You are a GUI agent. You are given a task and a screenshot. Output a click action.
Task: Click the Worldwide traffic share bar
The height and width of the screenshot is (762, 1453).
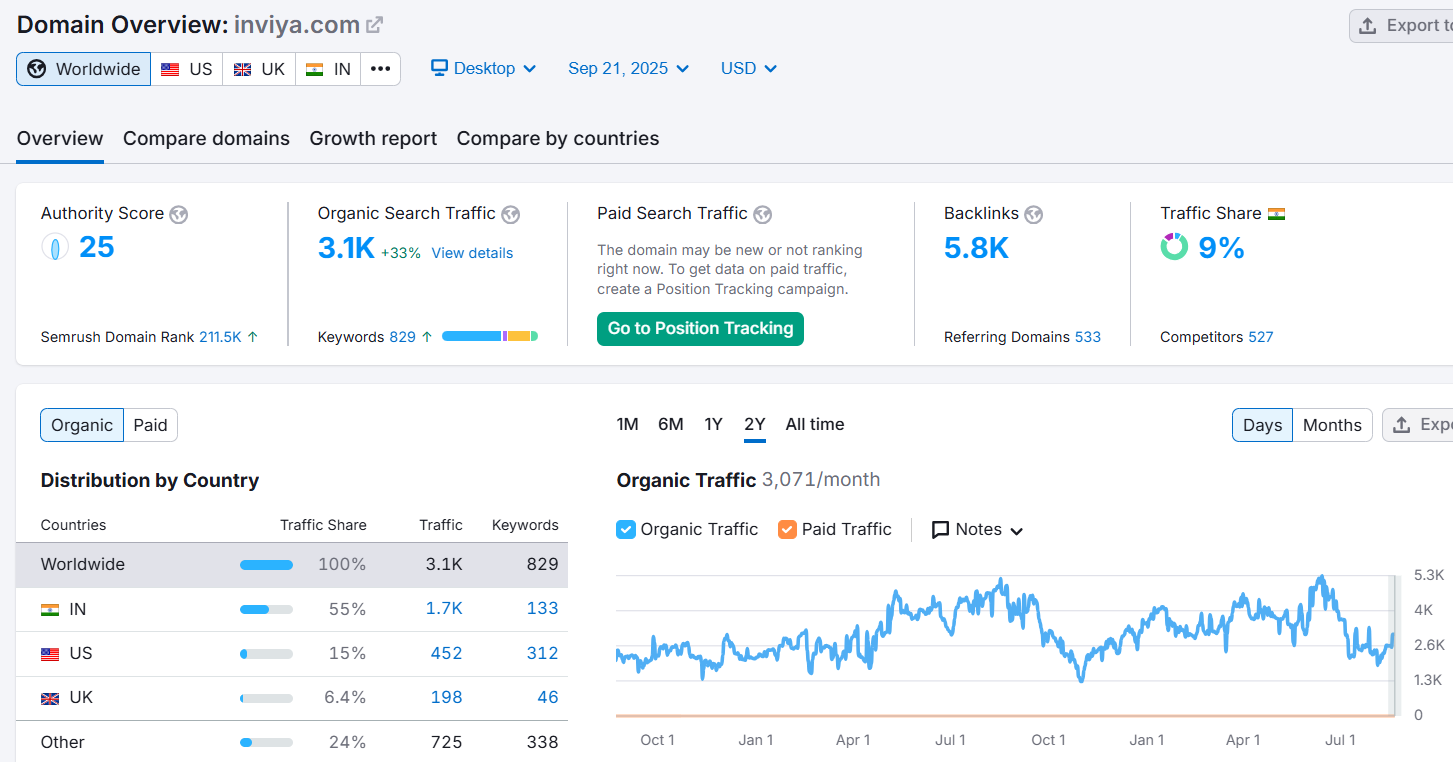tap(266, 565)
